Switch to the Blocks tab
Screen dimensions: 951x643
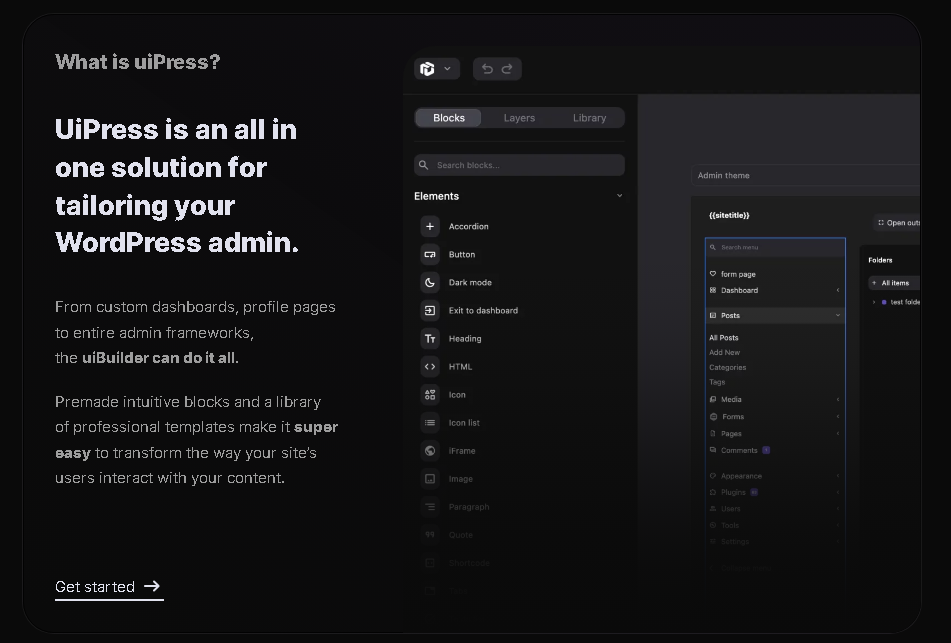point(449,118)
